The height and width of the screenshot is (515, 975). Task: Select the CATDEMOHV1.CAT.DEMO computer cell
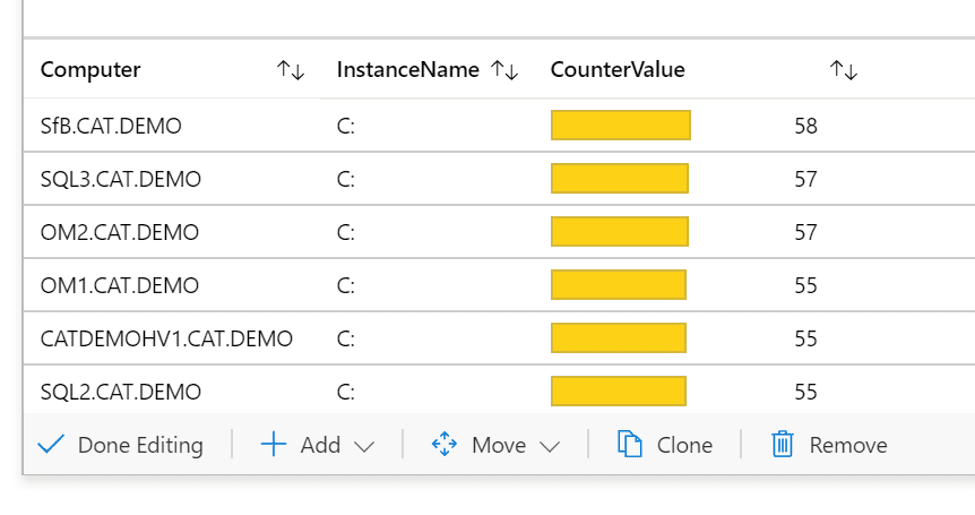tap(166, 339)
